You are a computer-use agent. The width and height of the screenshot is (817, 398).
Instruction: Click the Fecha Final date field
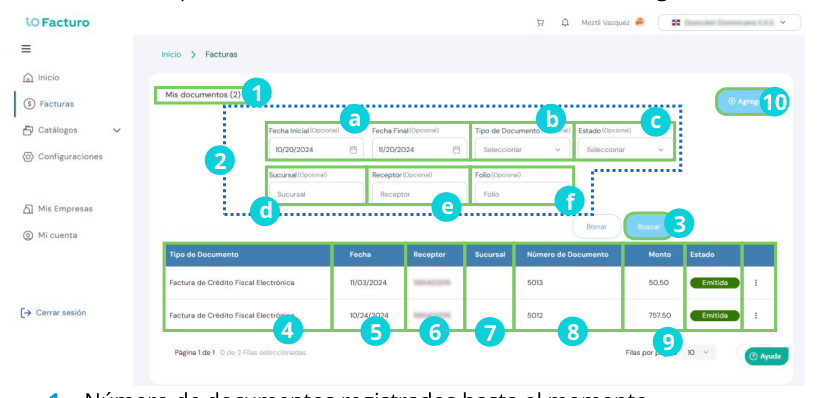419,150
